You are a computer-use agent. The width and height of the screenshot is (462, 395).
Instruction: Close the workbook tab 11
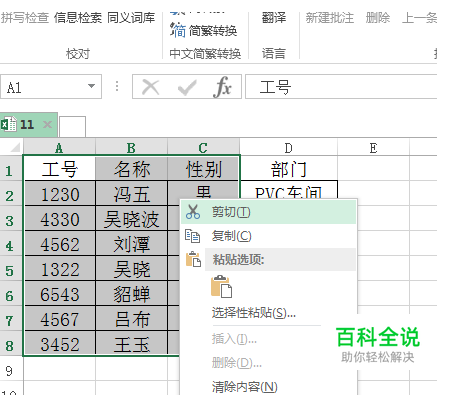[48, 125]
